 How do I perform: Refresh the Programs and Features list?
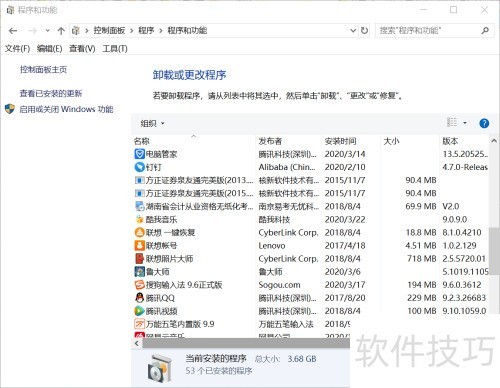[364, 31]
